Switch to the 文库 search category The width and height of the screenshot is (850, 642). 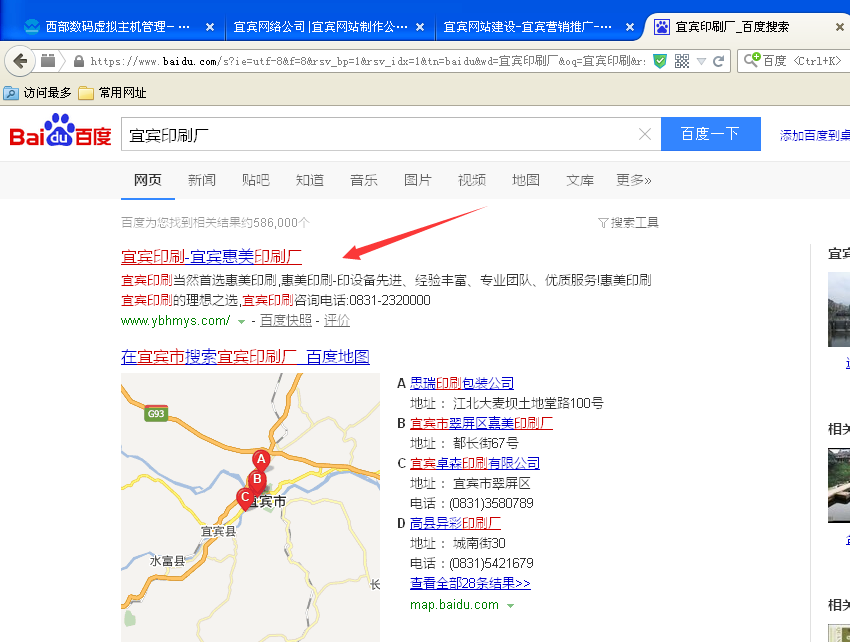(x=580, y=180)
